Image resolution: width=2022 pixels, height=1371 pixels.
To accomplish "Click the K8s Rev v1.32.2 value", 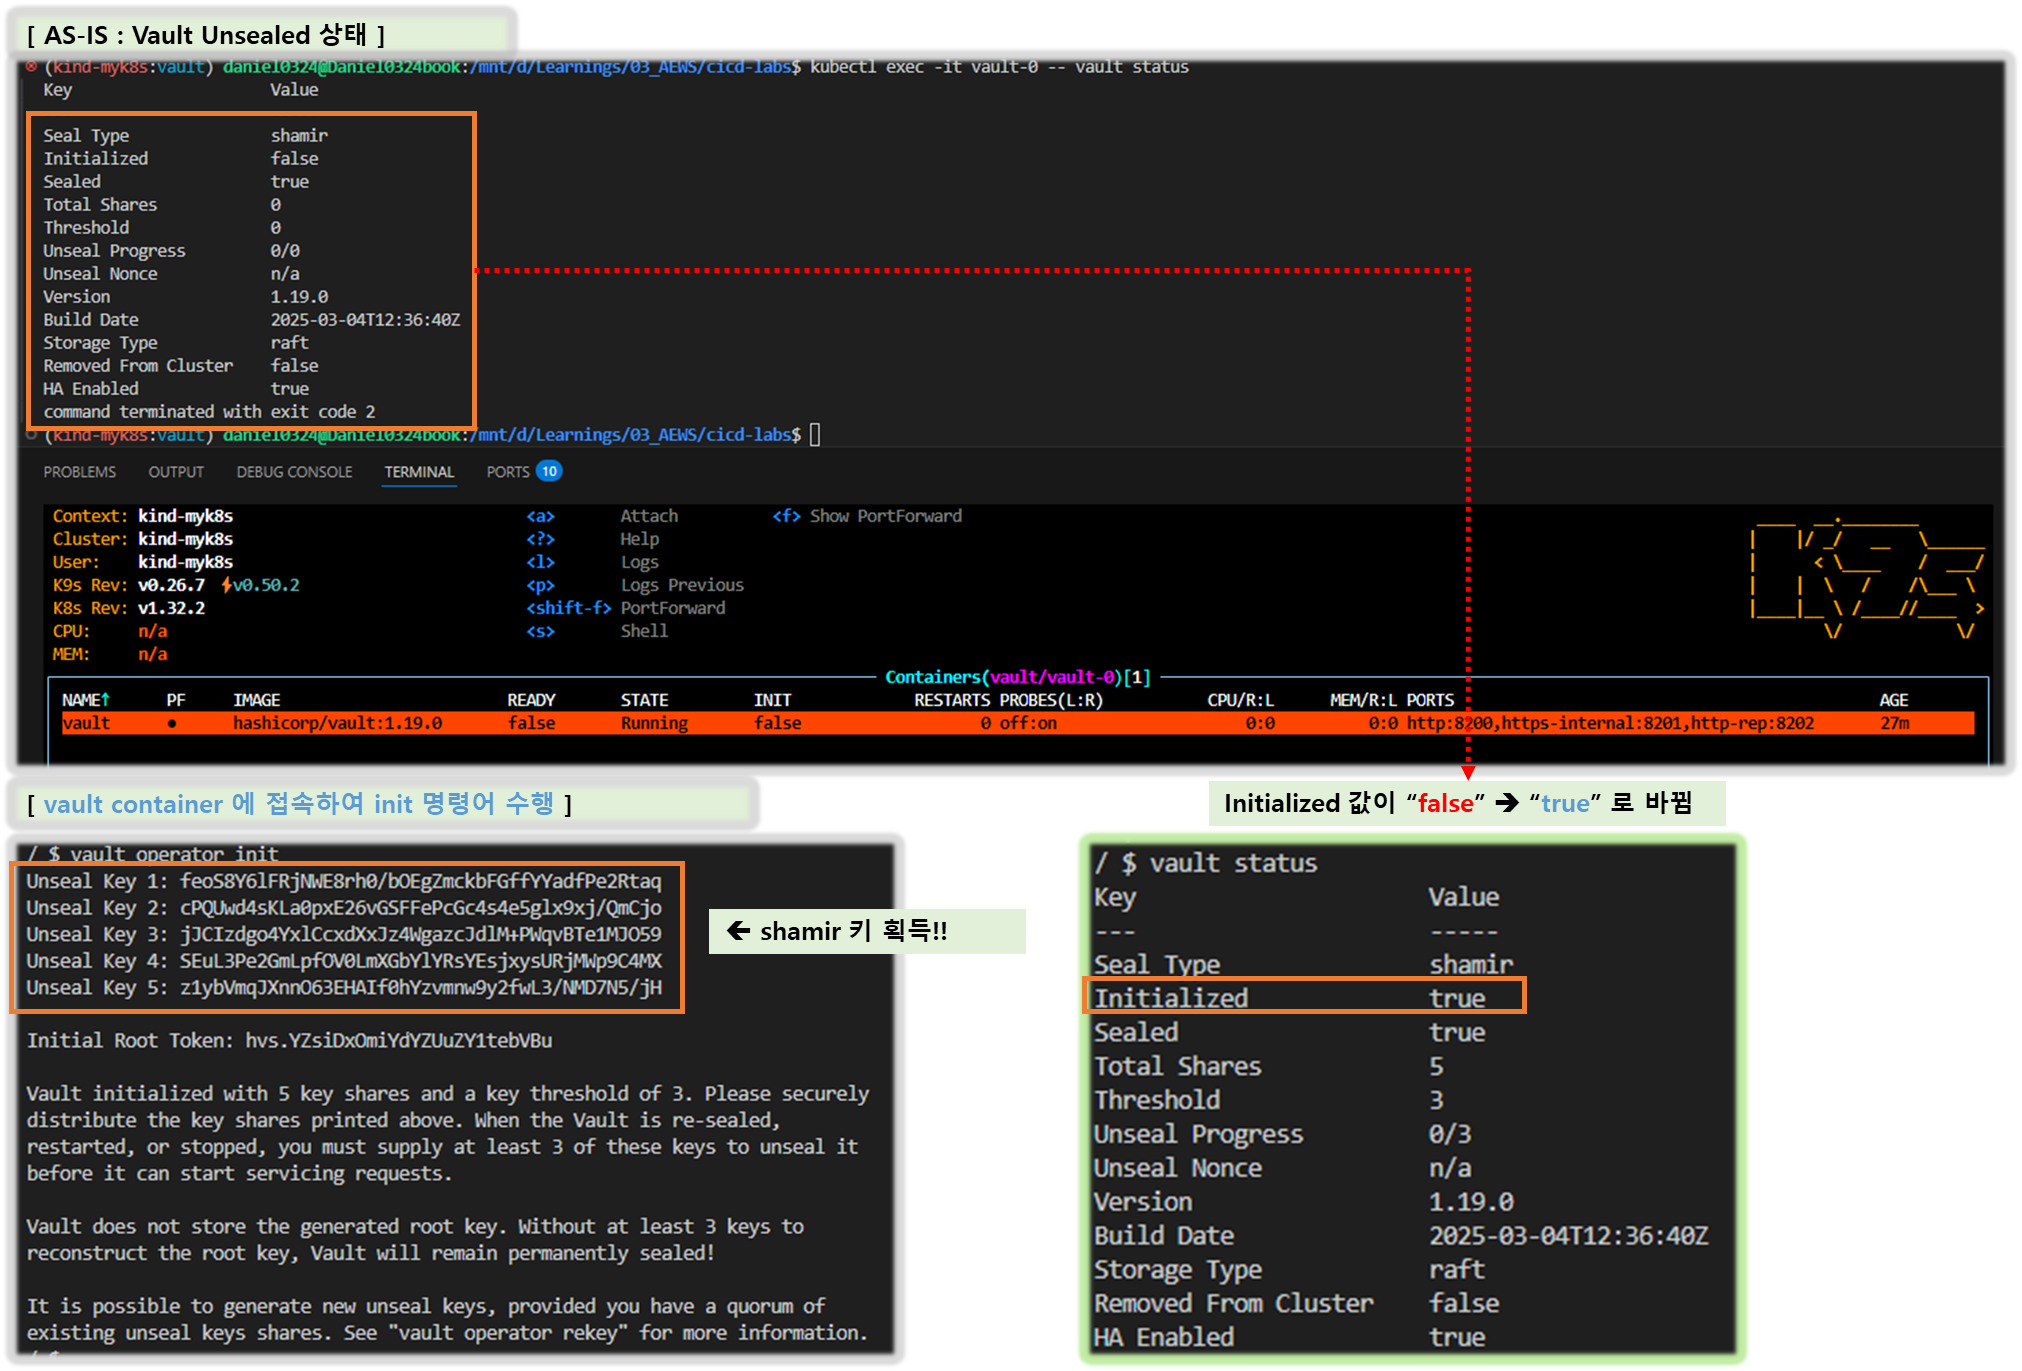I will [171, 608].
